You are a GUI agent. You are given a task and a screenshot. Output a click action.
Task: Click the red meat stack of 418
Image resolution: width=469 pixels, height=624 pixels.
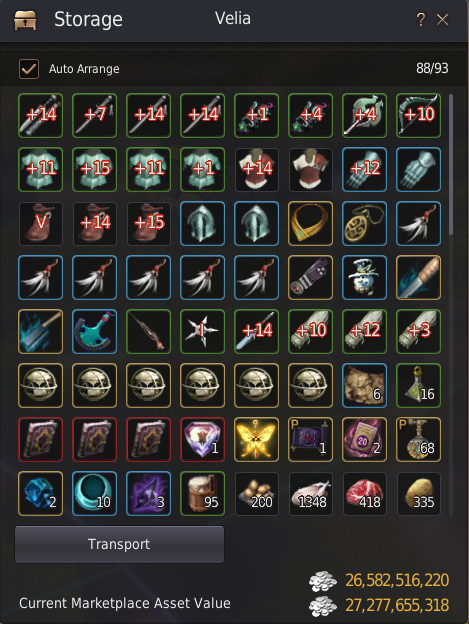(x=364, y=493)
